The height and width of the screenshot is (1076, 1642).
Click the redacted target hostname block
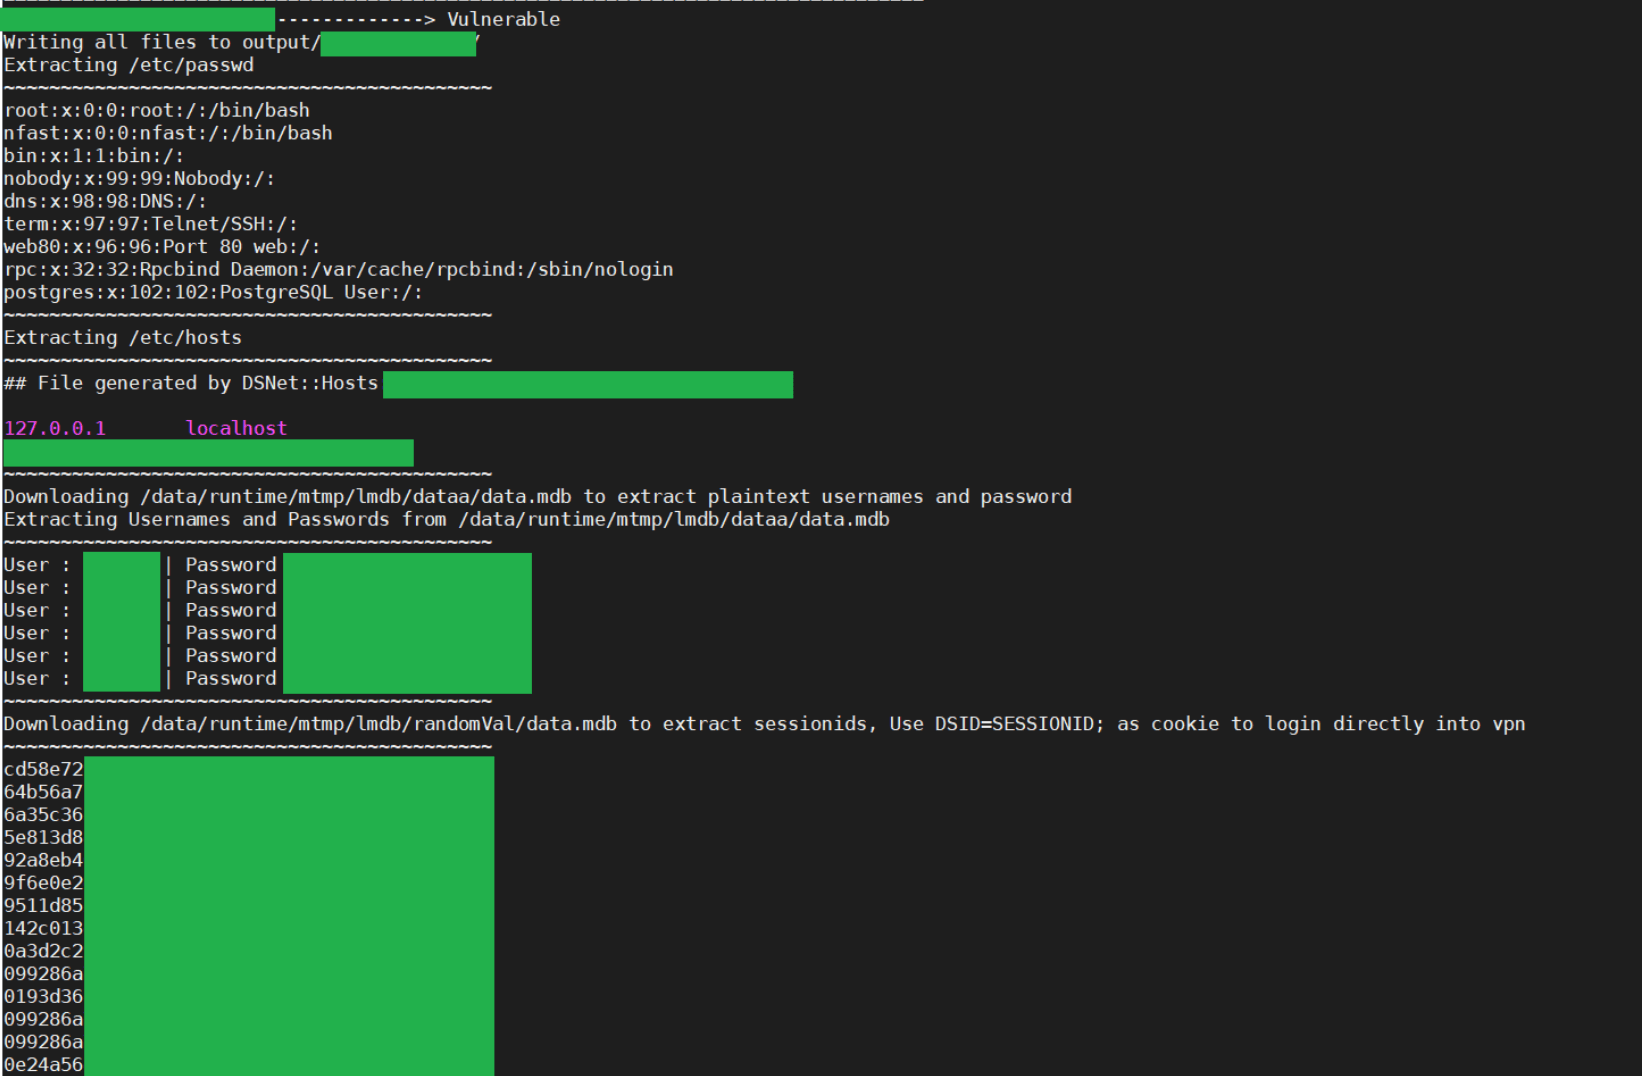coord(138,18)
